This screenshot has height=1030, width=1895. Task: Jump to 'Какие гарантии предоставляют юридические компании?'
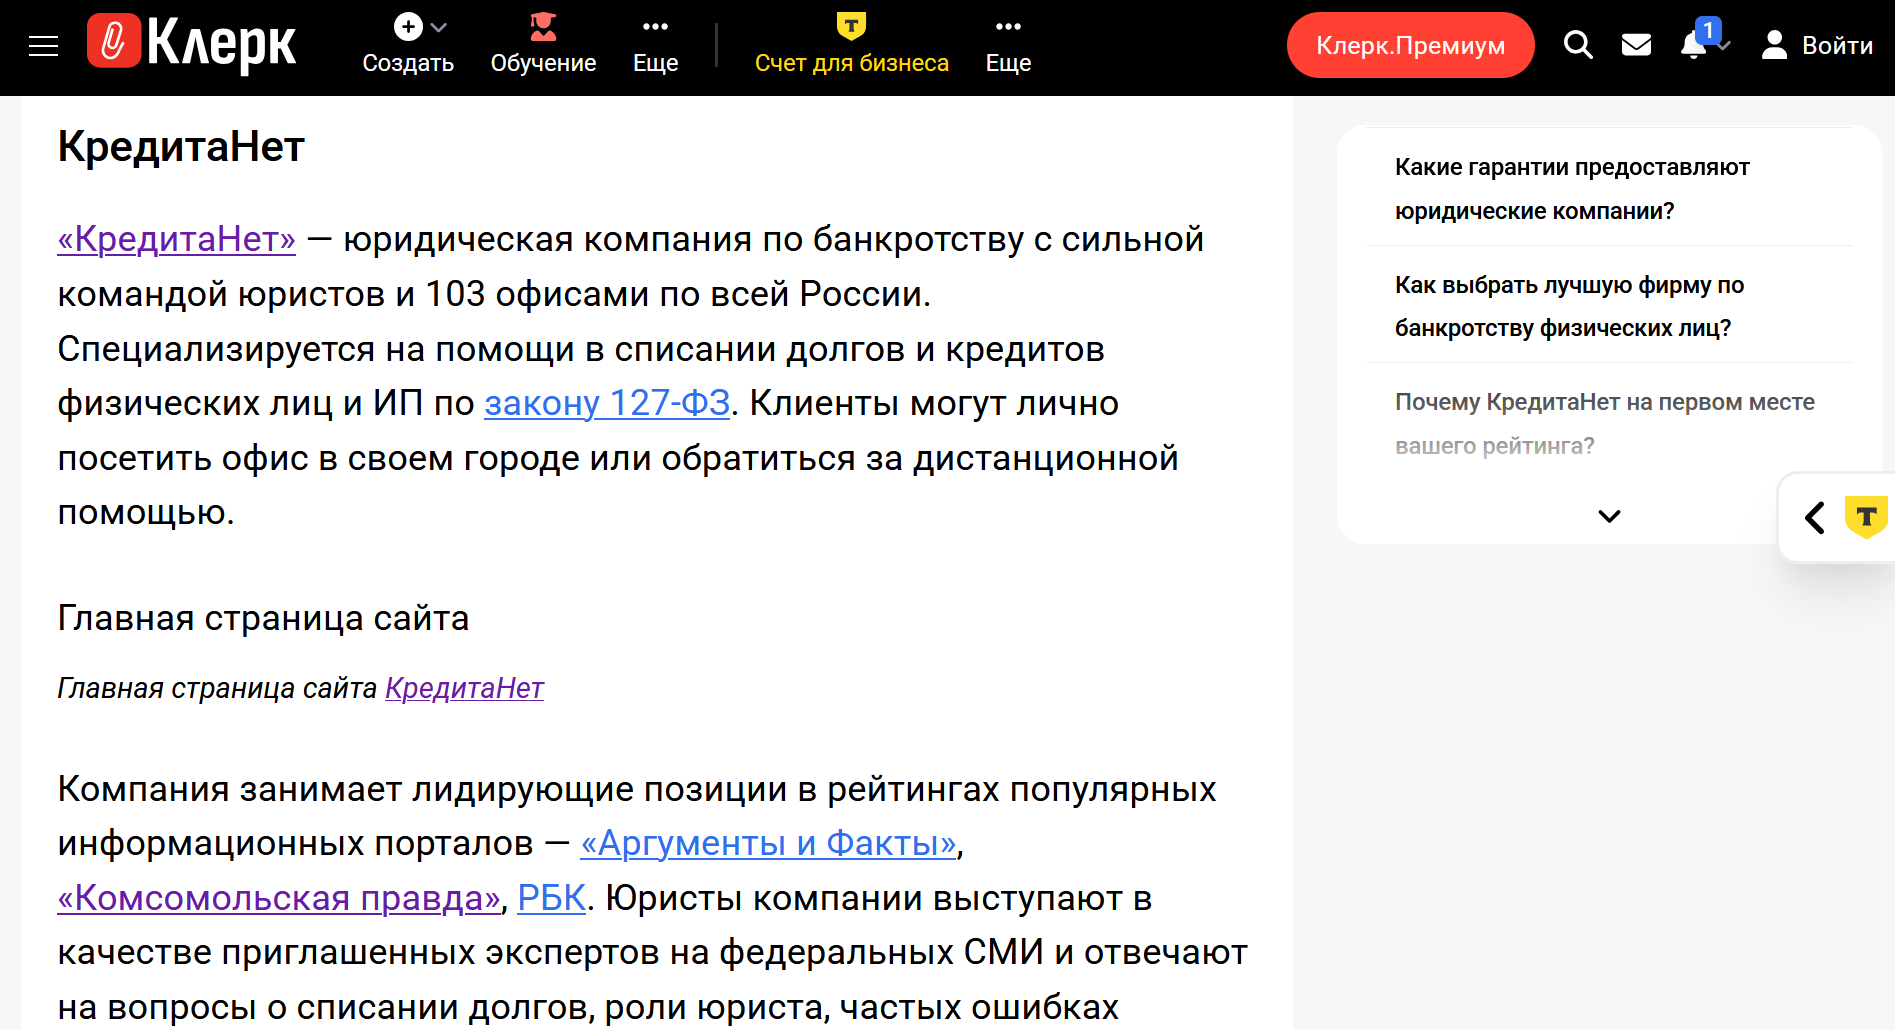(1571, 188)
